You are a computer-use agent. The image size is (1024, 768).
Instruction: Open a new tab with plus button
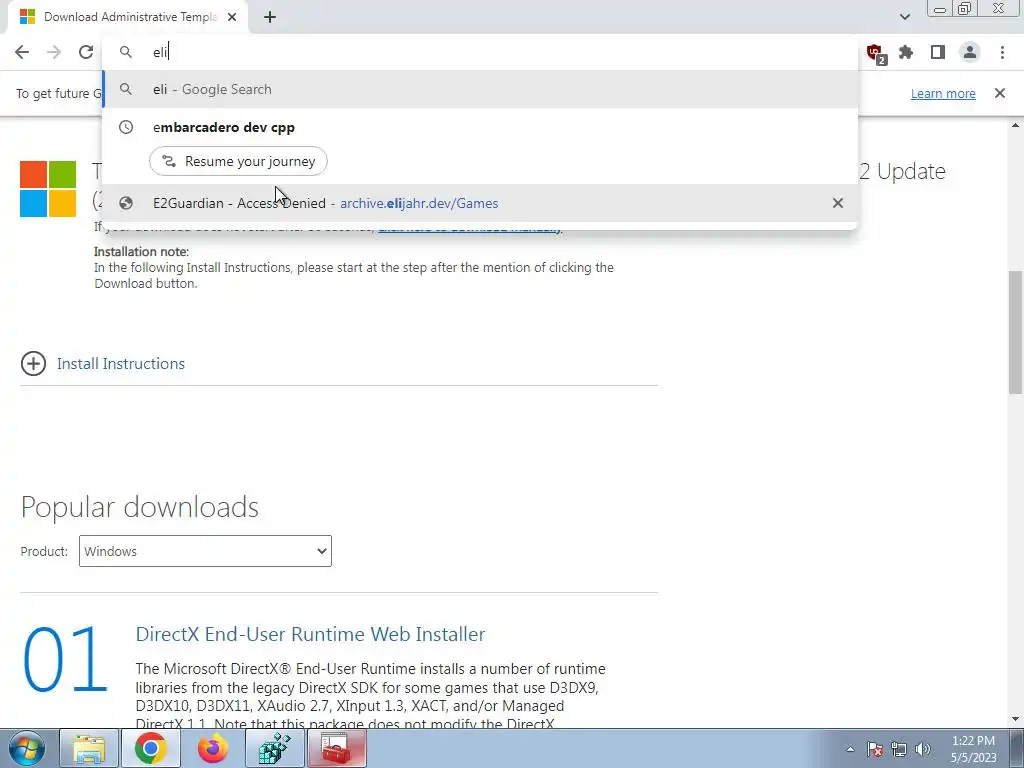pyautogui.click(x=270, y=17)
